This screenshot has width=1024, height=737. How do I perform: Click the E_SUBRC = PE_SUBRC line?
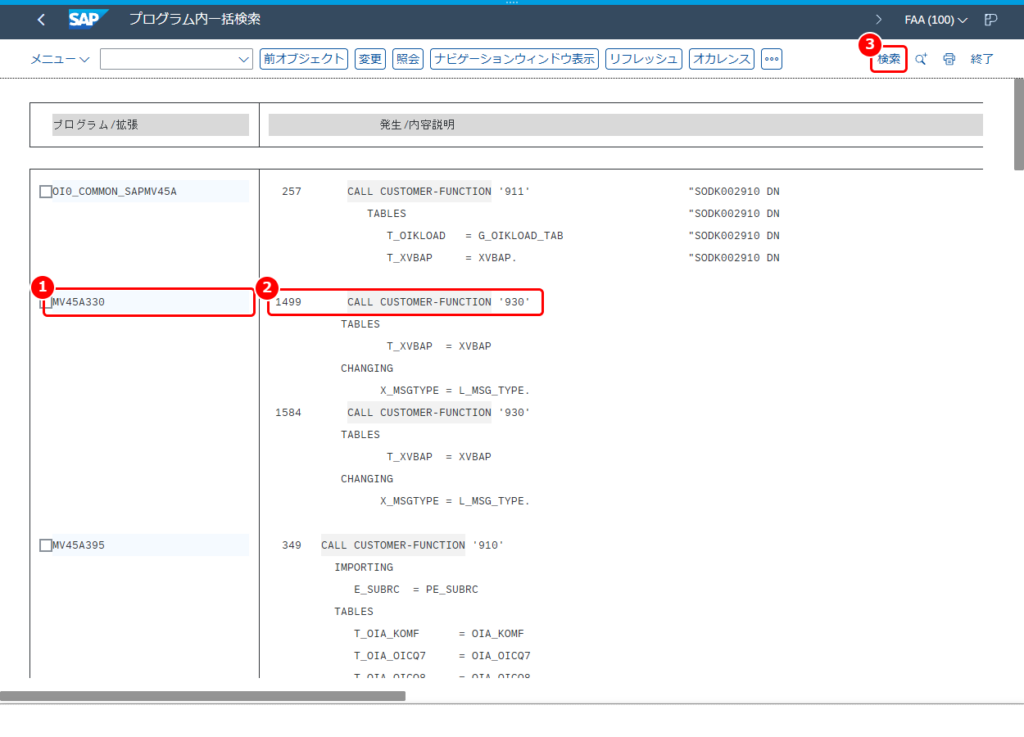tap(416, 589)
